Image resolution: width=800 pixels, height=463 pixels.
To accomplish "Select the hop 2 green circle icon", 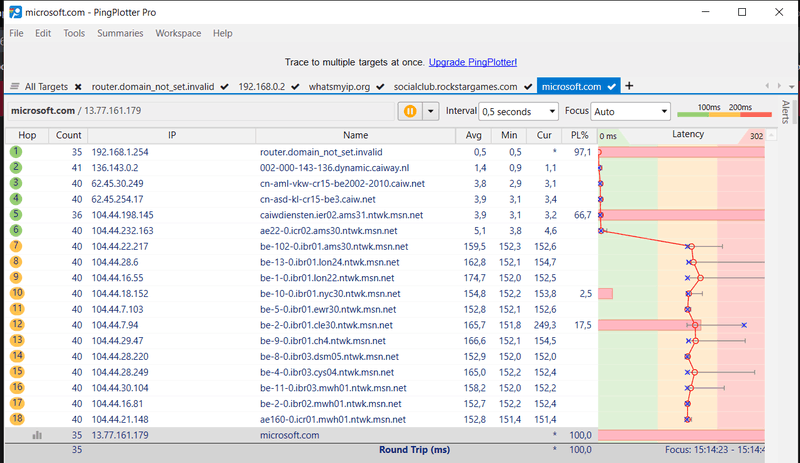I will pyautogui.click(x=16, y=167).
